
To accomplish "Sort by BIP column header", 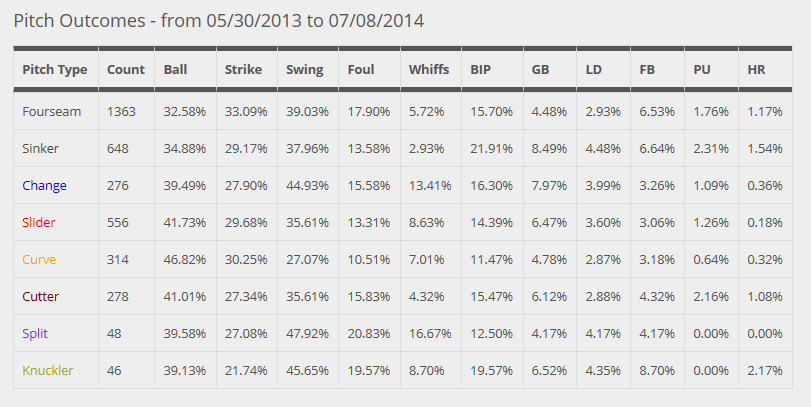I will [x=480, y=70].
